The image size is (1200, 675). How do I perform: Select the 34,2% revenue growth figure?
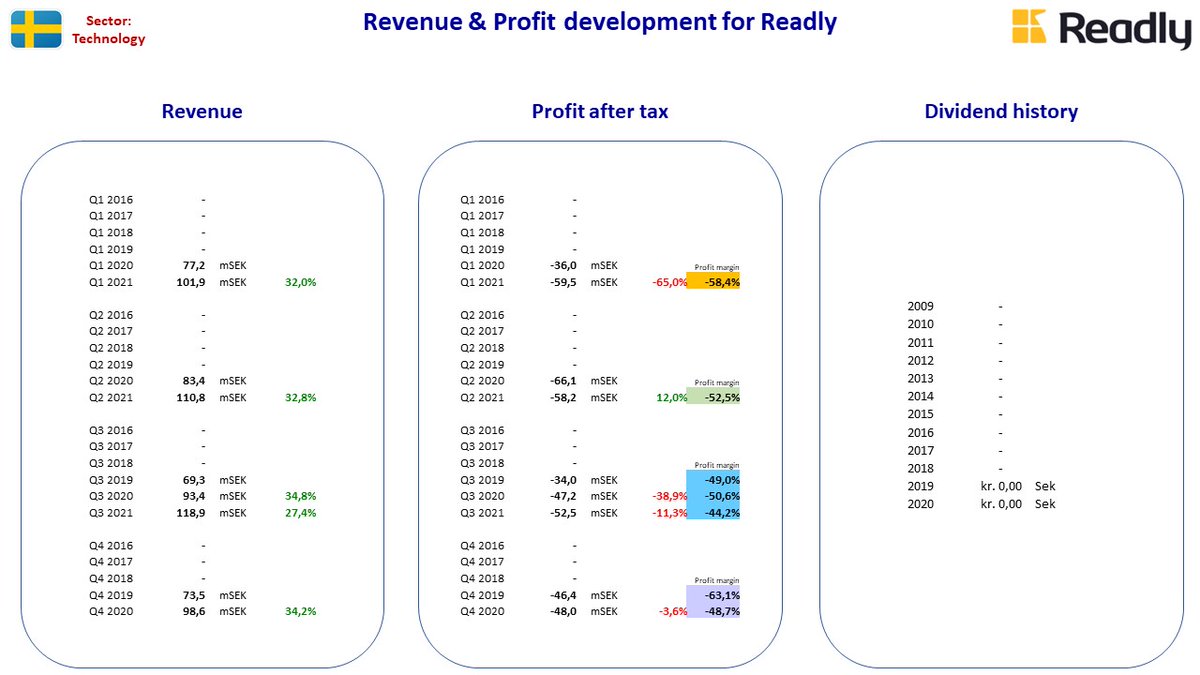300,611
